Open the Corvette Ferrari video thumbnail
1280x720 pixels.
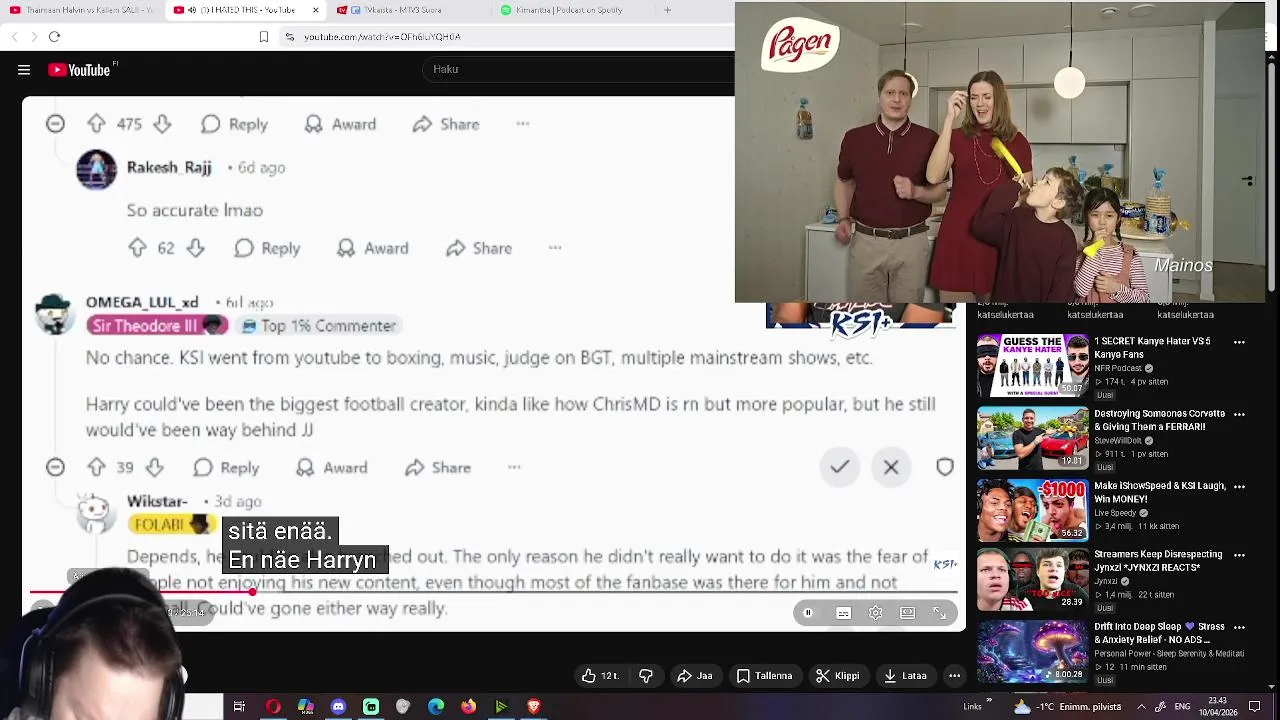[1033, 438]
